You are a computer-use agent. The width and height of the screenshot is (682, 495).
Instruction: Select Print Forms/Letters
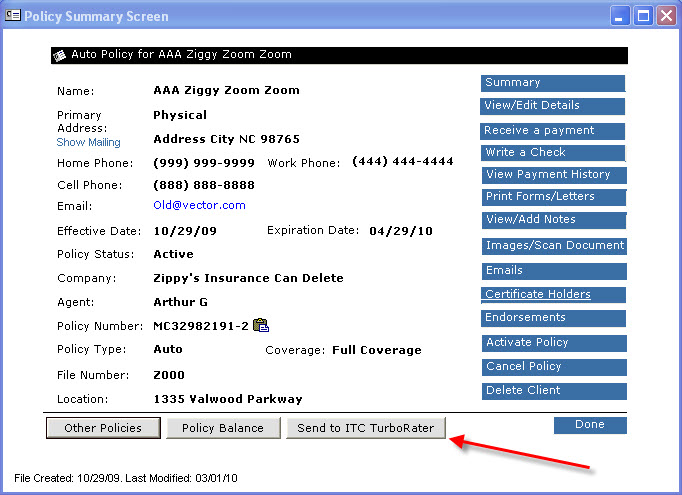(552, 197)
